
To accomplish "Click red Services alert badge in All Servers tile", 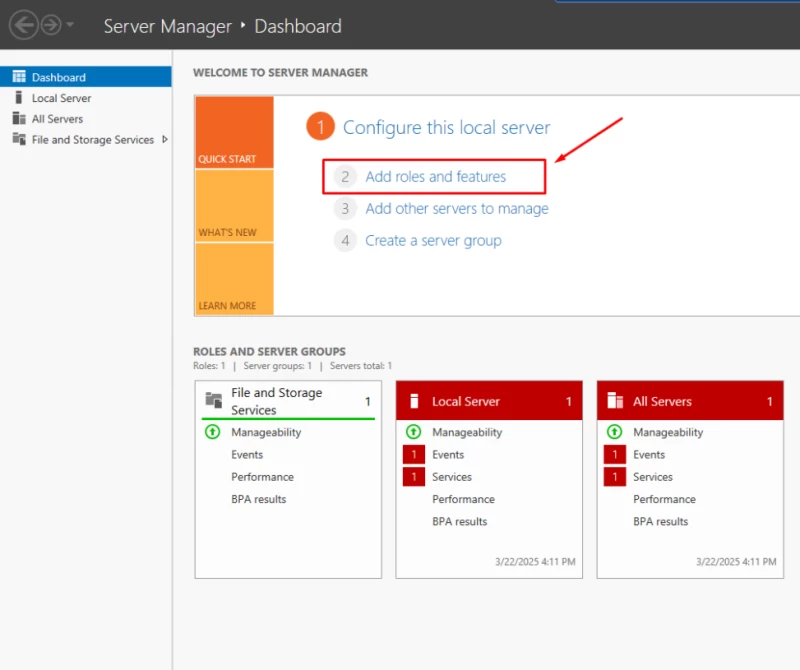I will tap(615, 477).
